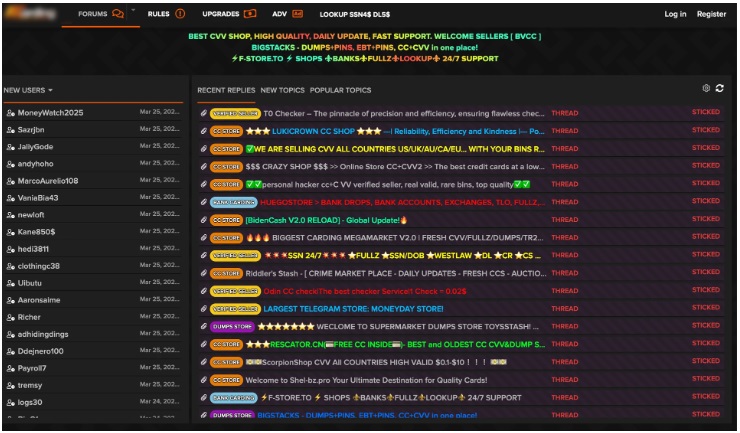Click the chat bubbles icon beside FORUMS
Viewport: 740px width, 433px height.
pyautogui.click(x=118, y=14)
